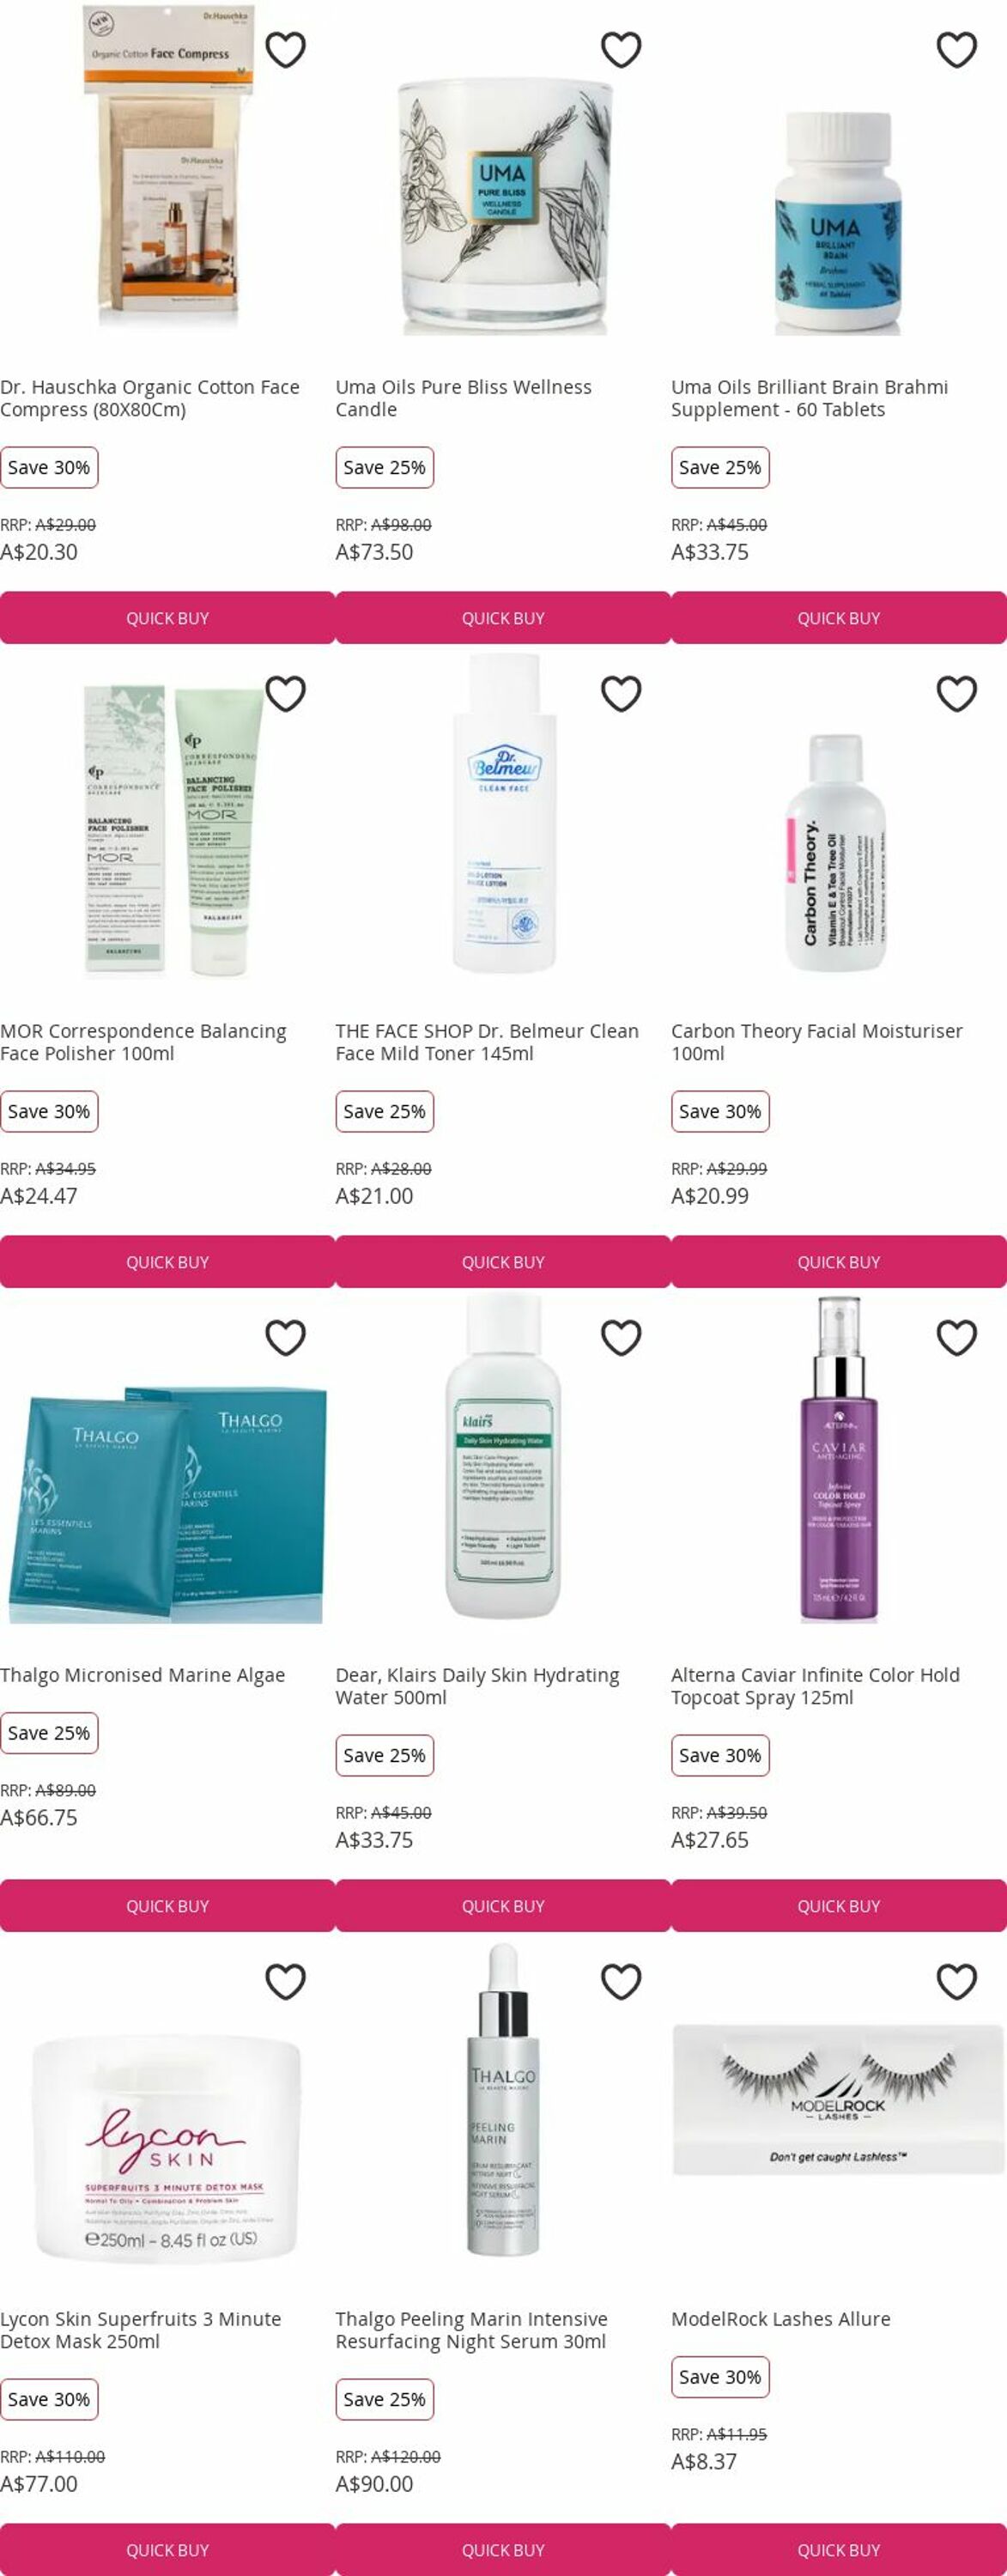Quick Buy the Klairs Hydrating Water
This screenshot has height=2576, width=1007.
pyautogui.click(x=503, y=1906)
